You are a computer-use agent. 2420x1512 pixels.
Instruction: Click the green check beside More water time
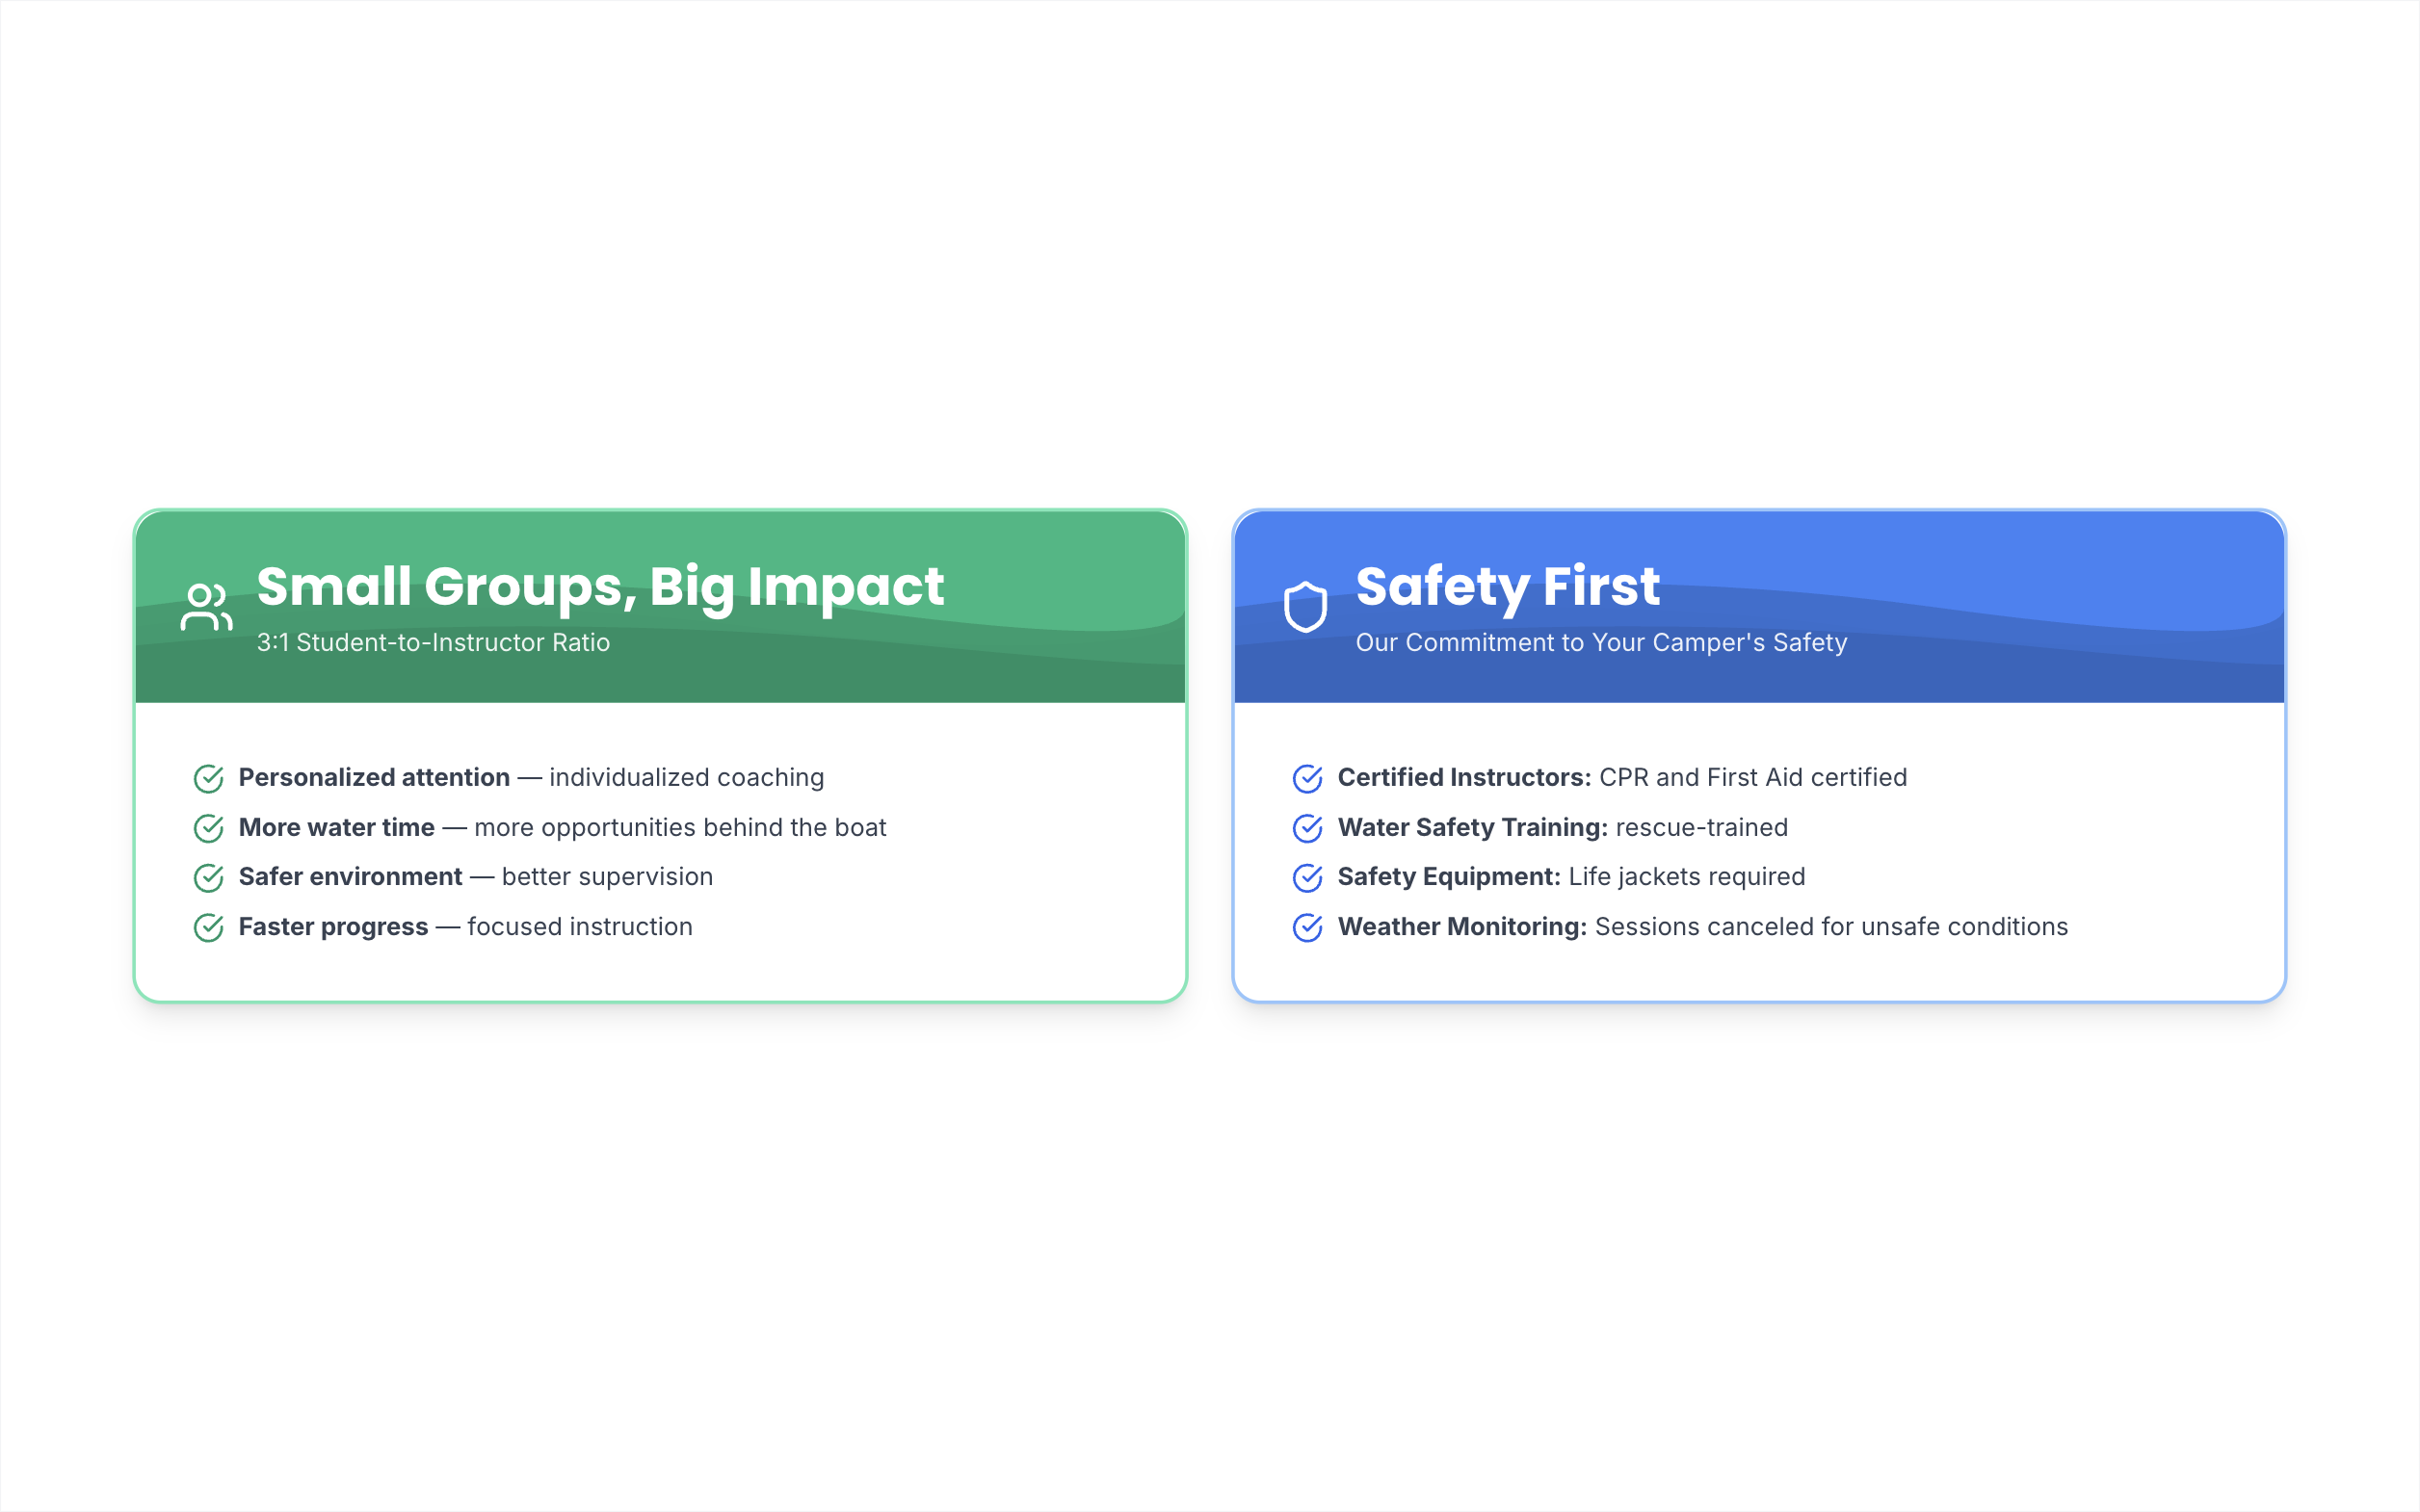point(208,828)
